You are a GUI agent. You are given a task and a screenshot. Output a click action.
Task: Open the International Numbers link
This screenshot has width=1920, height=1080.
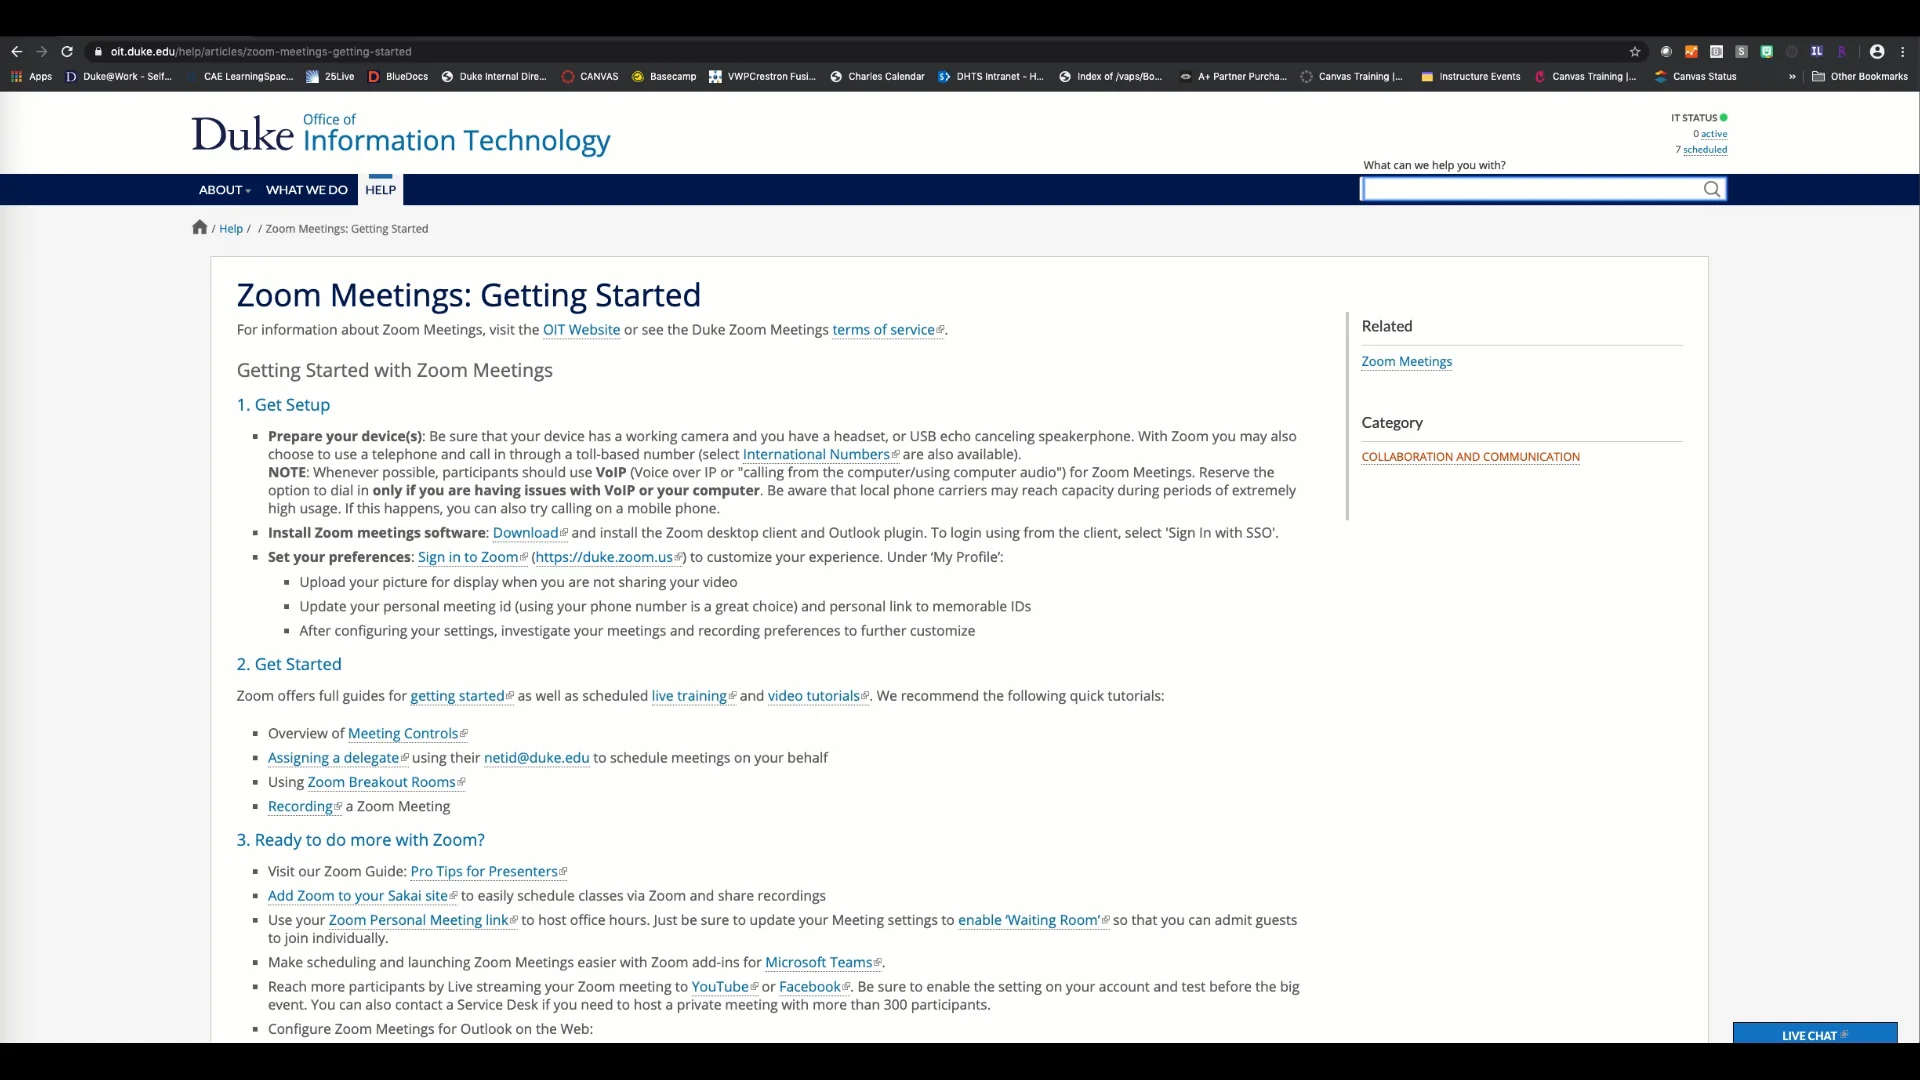[820, 455]
